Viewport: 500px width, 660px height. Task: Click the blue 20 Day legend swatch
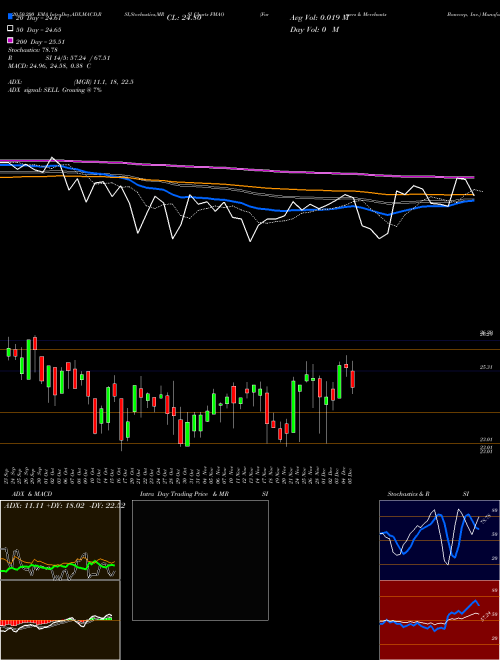[x=11, y=16]
